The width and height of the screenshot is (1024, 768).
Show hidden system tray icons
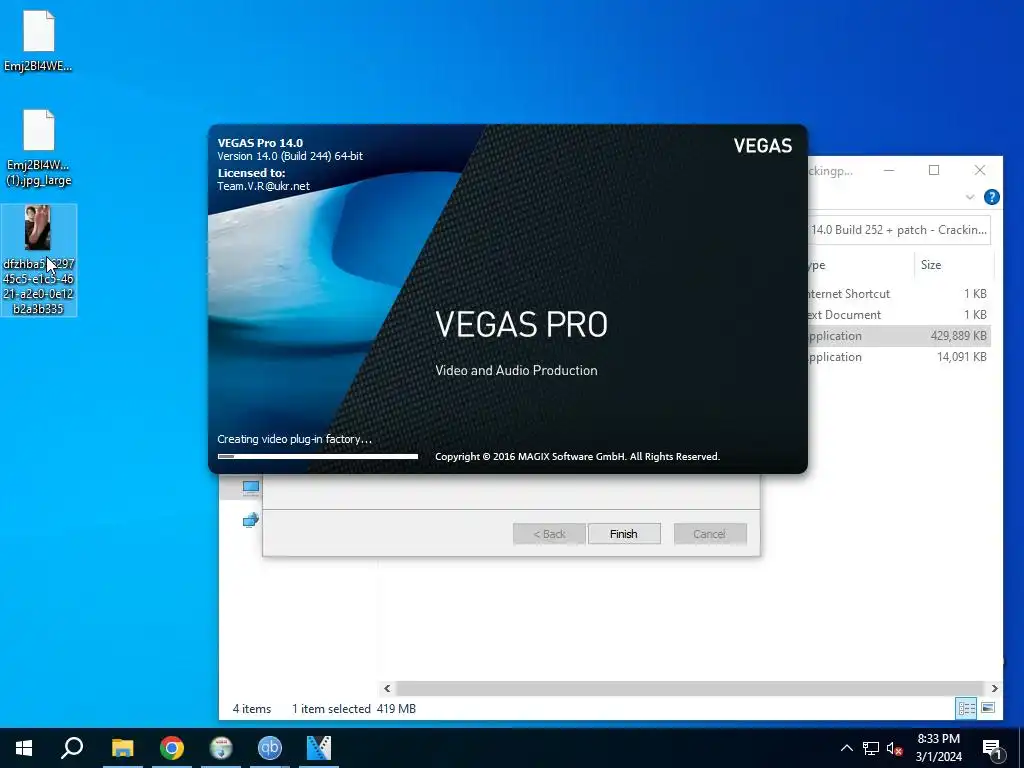click(846, 748)
